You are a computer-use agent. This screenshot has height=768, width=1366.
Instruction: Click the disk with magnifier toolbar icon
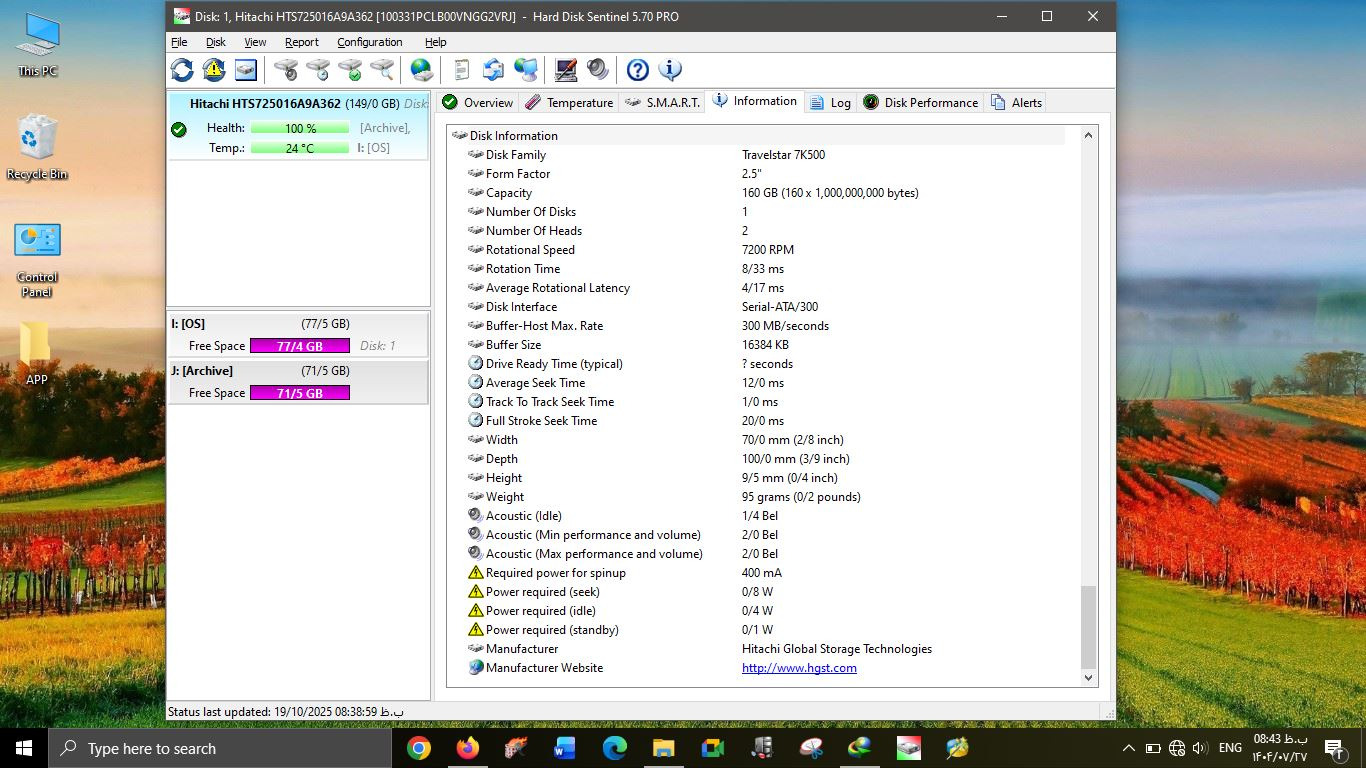point(382,69)
